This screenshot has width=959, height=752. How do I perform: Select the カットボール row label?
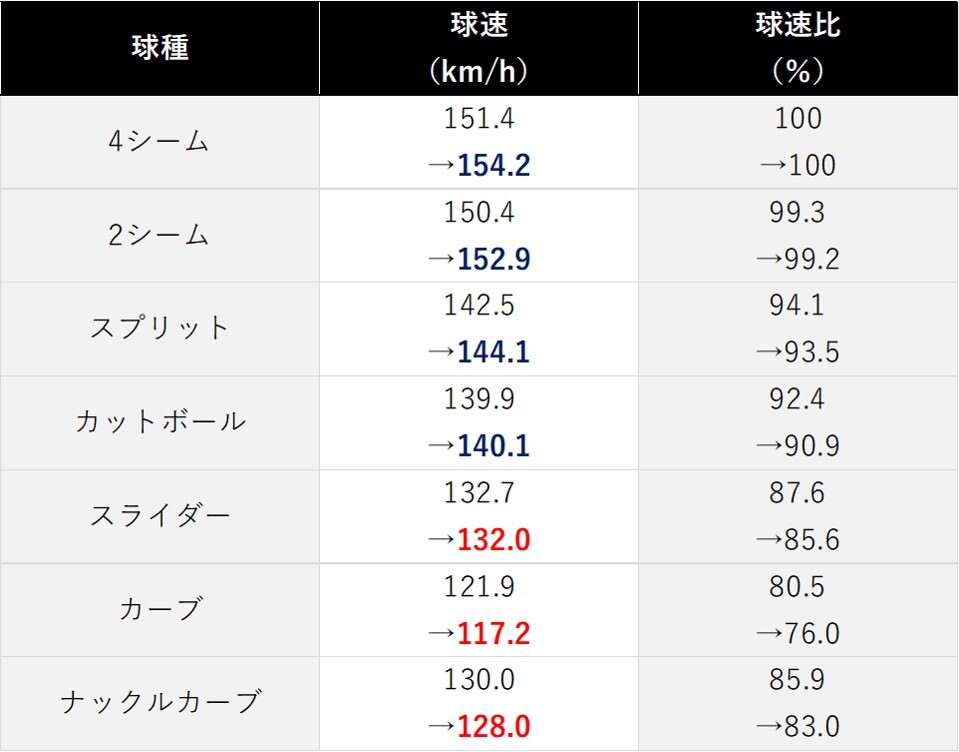click(x=160, y=422)
